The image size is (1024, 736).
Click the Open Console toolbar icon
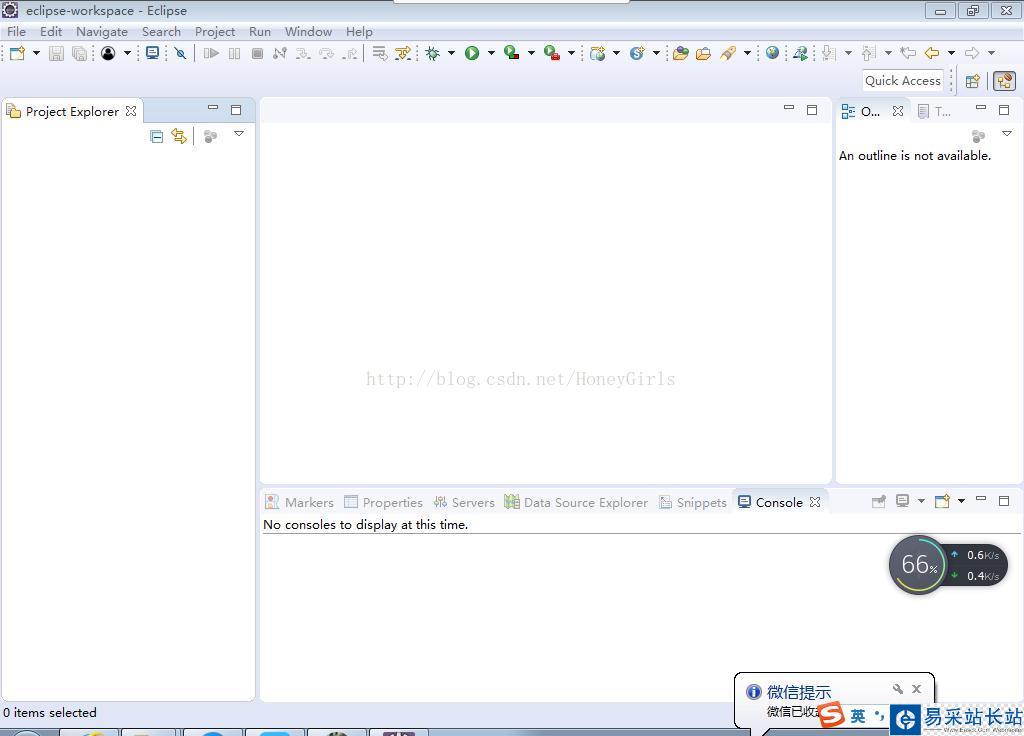(942, 501)
